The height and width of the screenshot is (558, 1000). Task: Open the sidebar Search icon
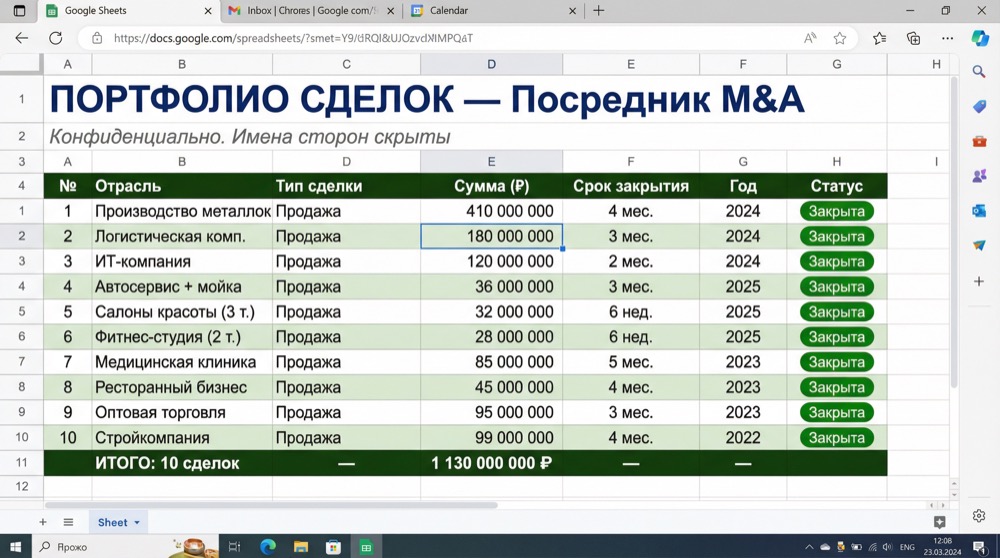click(979, 71)
